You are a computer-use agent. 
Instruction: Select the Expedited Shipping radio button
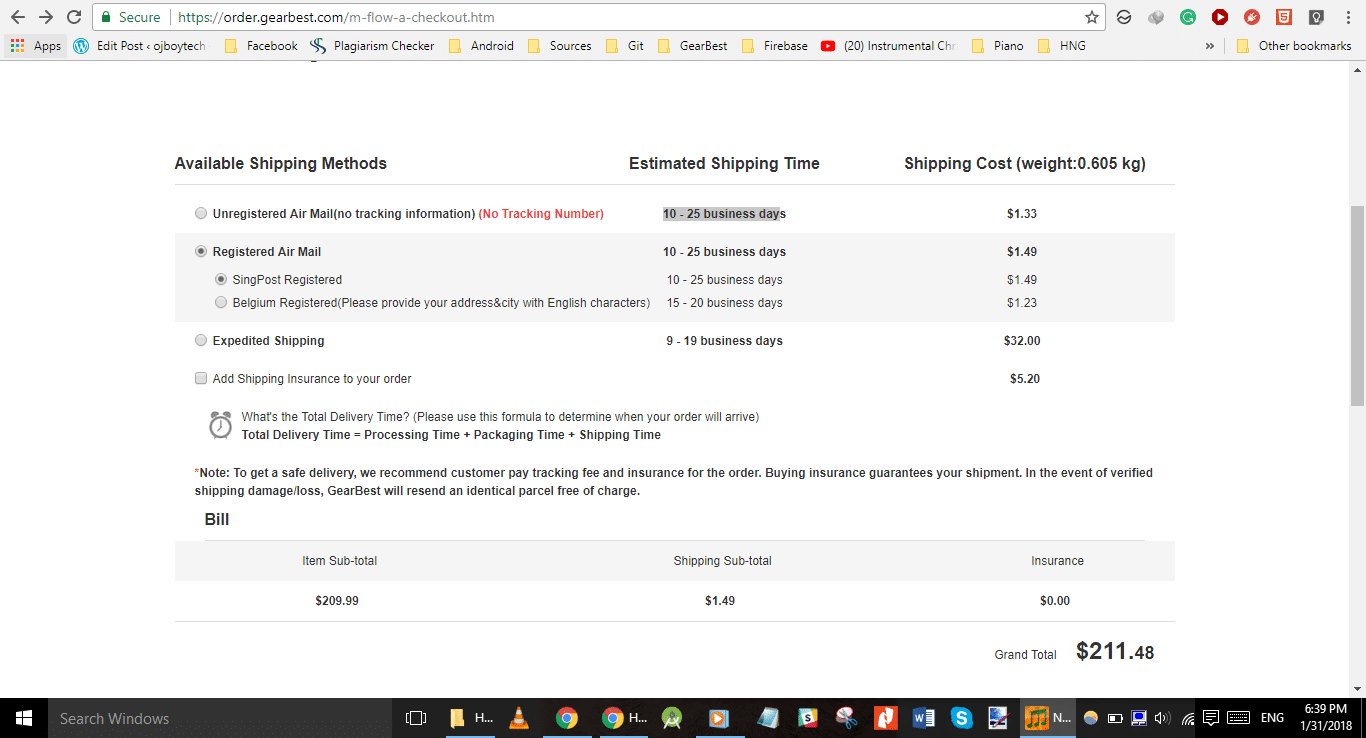click(x=202, y=341)
